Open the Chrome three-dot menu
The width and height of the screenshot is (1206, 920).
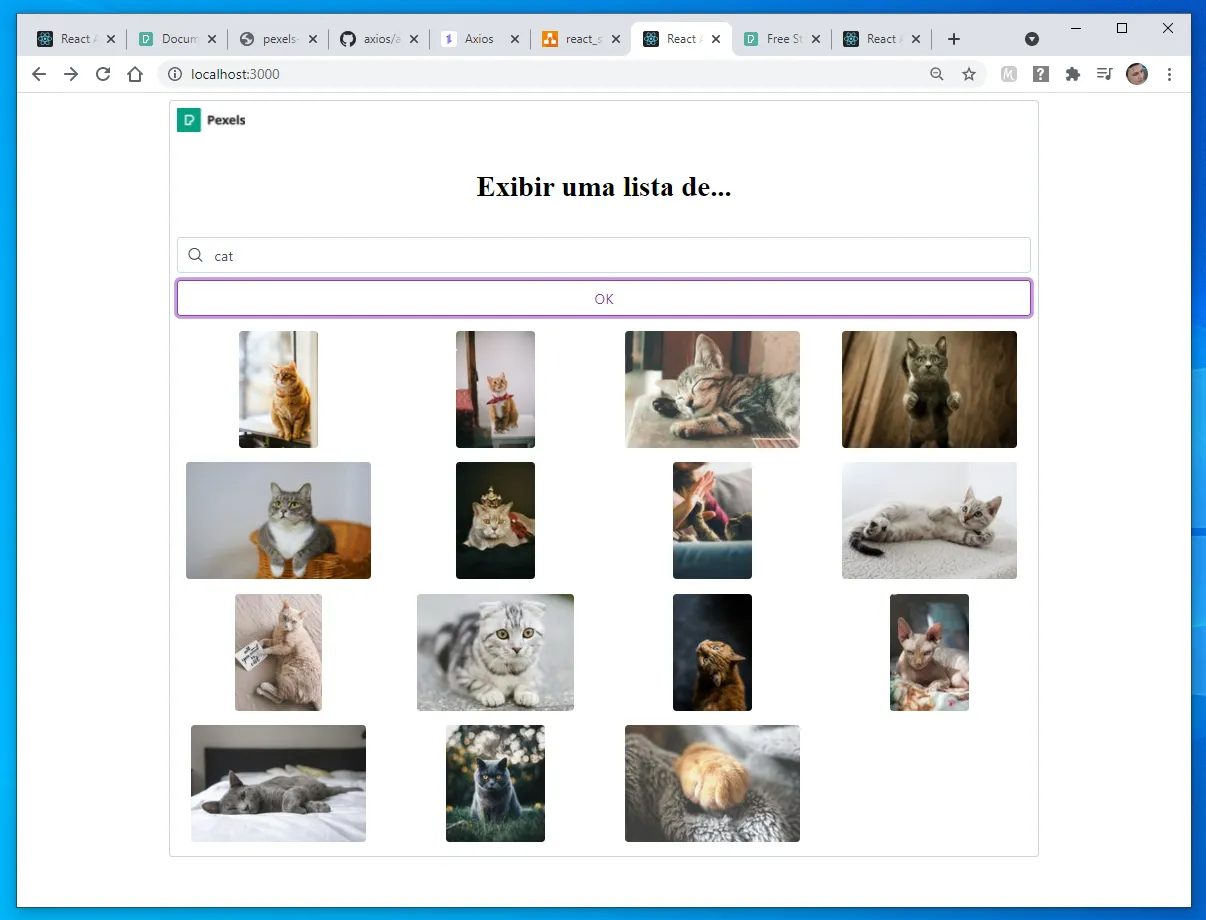coord(1169,74)
